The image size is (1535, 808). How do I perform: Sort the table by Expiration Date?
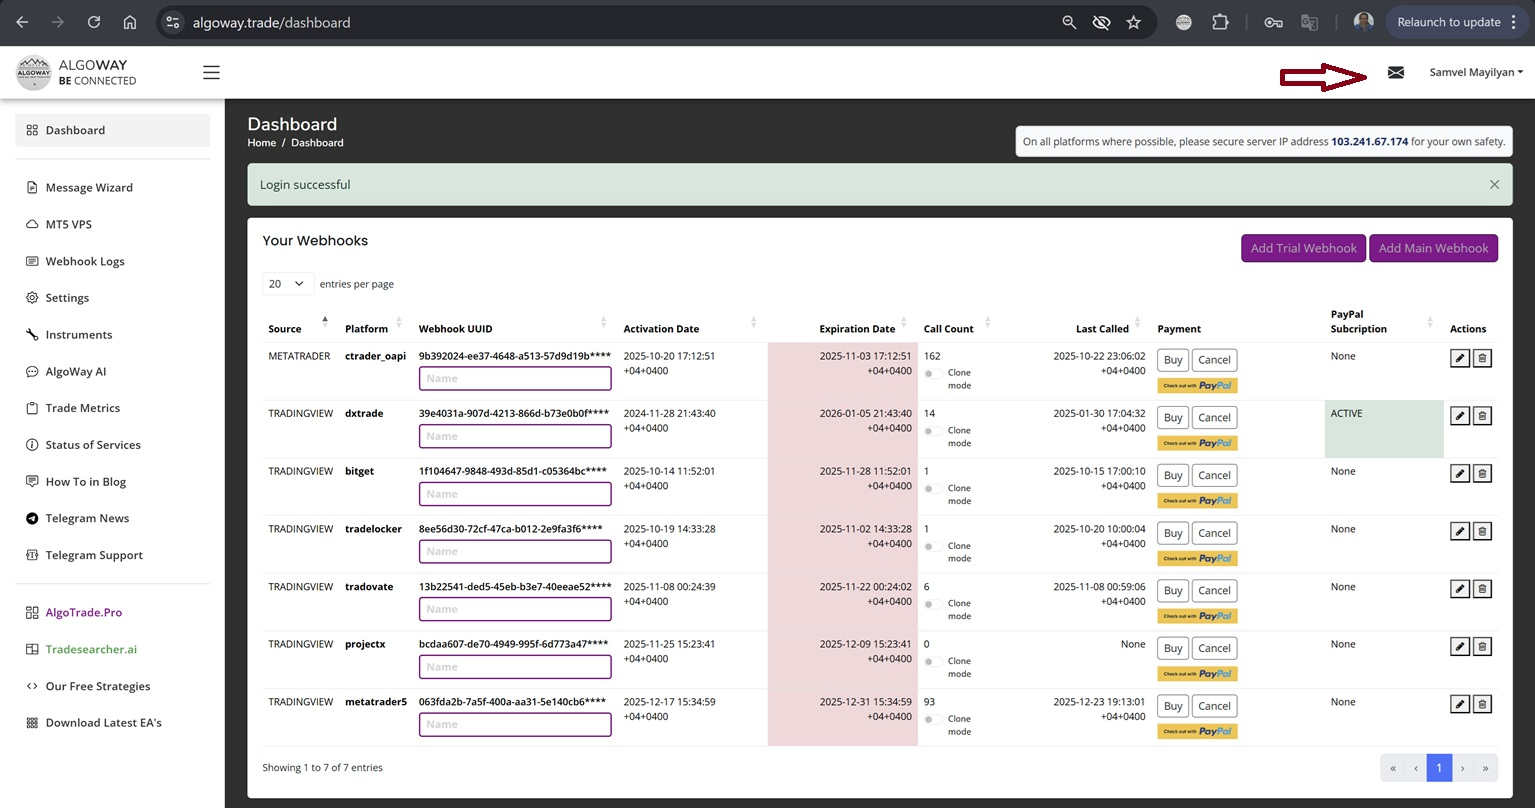click(x=856, y=328)
